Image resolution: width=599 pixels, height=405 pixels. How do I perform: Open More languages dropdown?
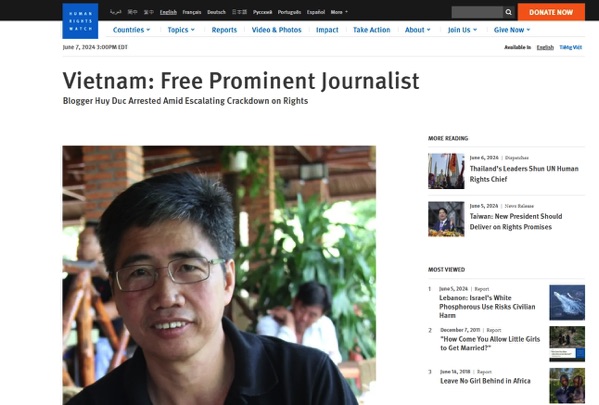[x=339, y=12]
